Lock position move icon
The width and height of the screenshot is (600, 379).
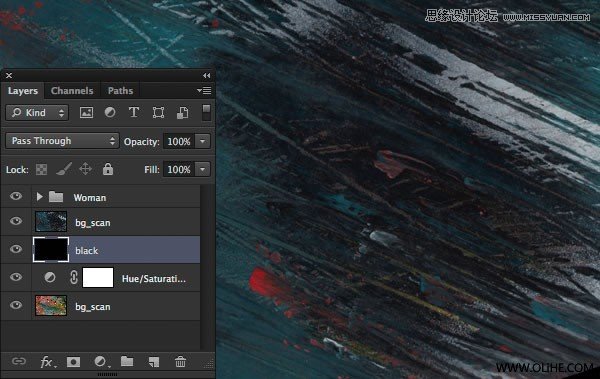pos(85,169)
